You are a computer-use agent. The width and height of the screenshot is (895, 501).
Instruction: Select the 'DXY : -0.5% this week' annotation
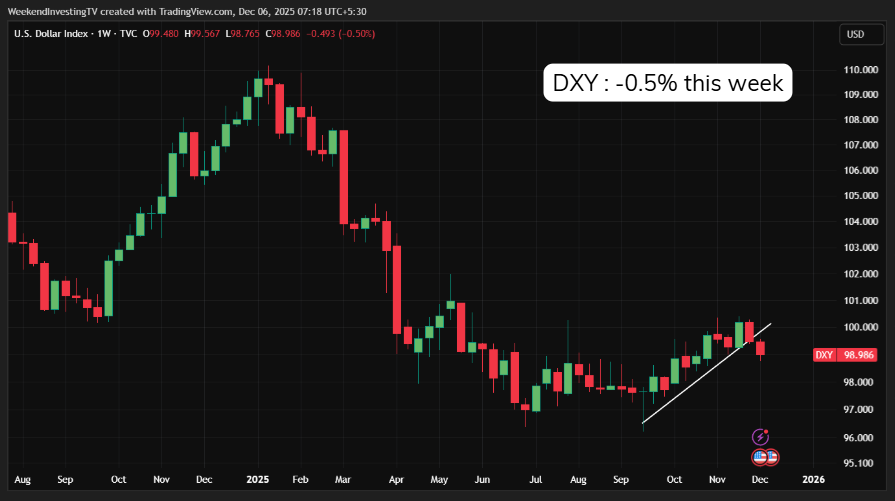pyautogui.click(x=669, y=83)
